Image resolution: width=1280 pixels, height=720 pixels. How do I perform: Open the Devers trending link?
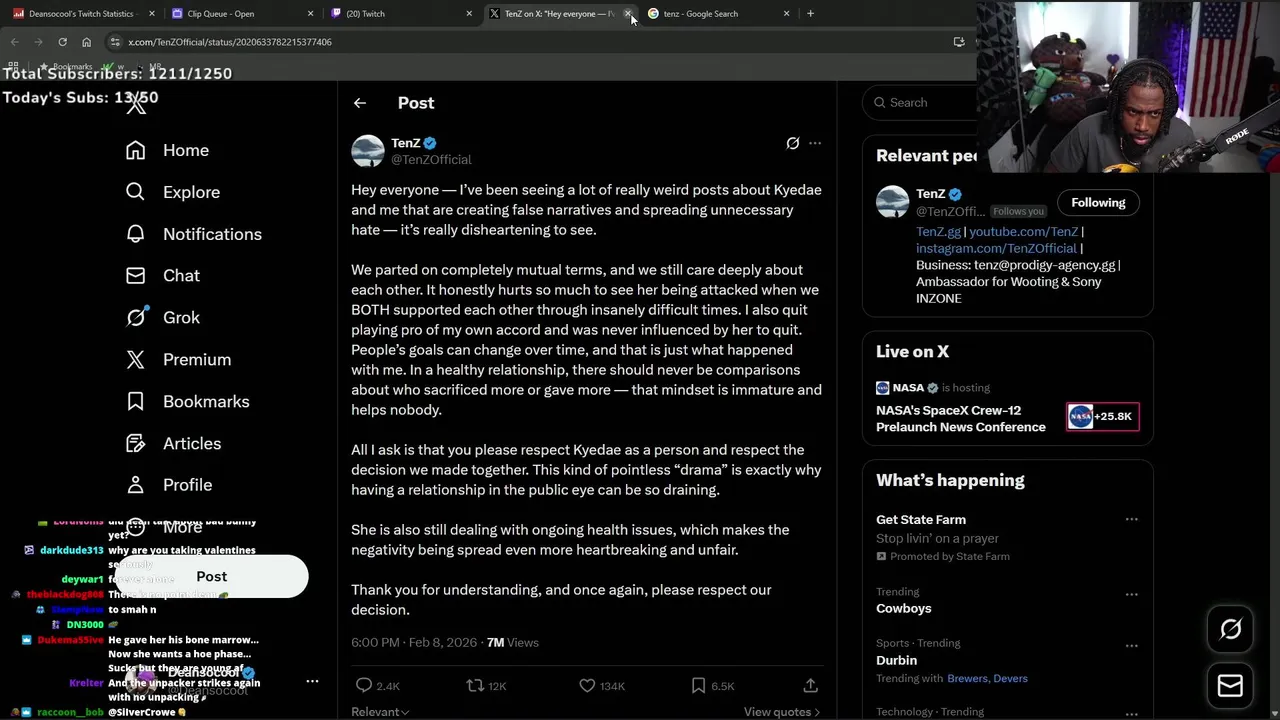point(1010,678)
